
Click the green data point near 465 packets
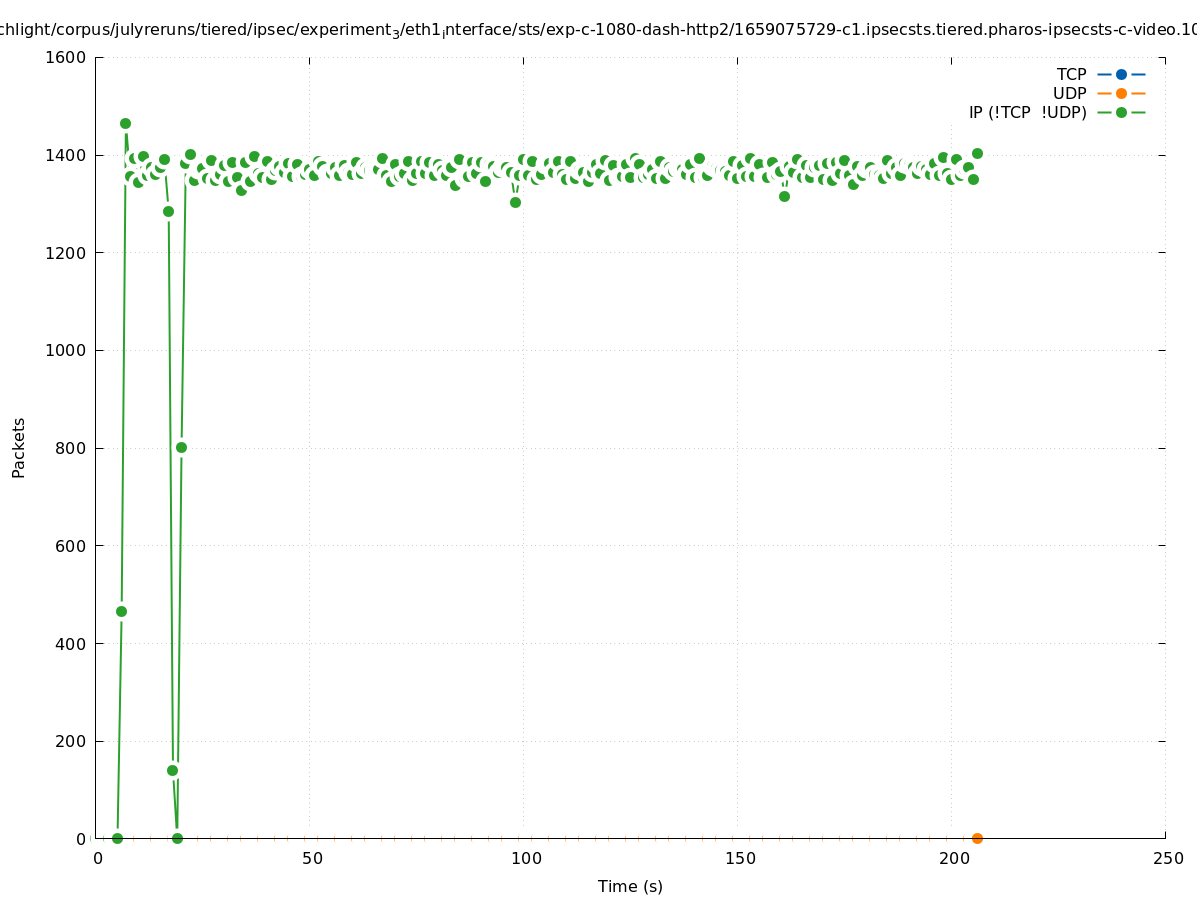click(121, 611)
